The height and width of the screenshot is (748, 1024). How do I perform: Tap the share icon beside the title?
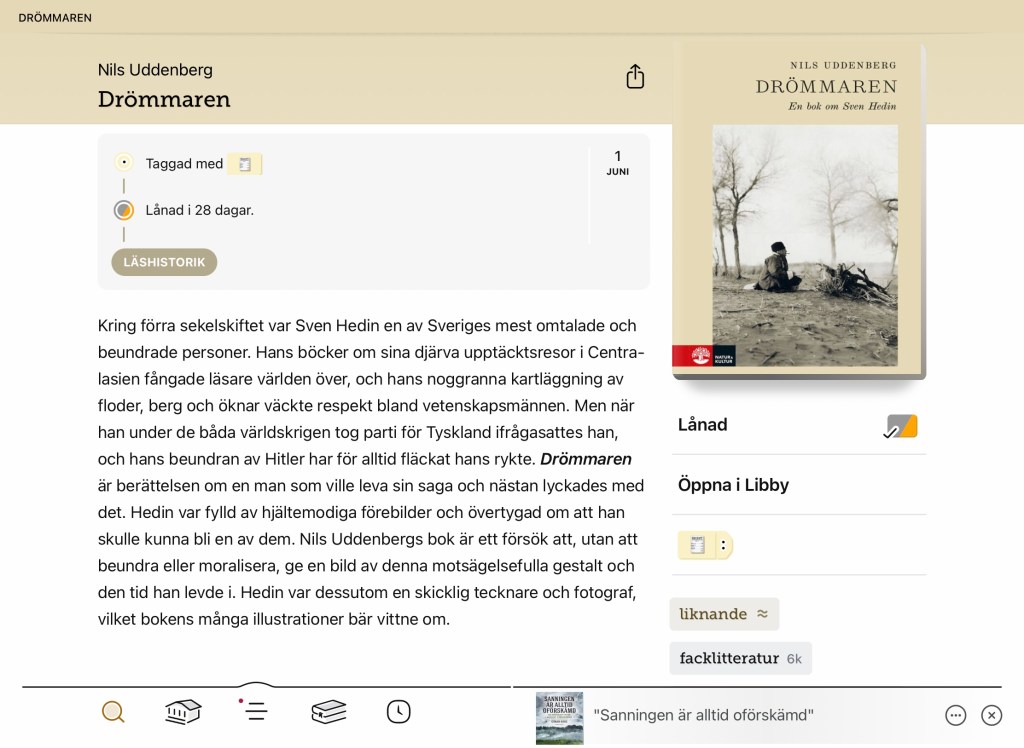[635, 77]
